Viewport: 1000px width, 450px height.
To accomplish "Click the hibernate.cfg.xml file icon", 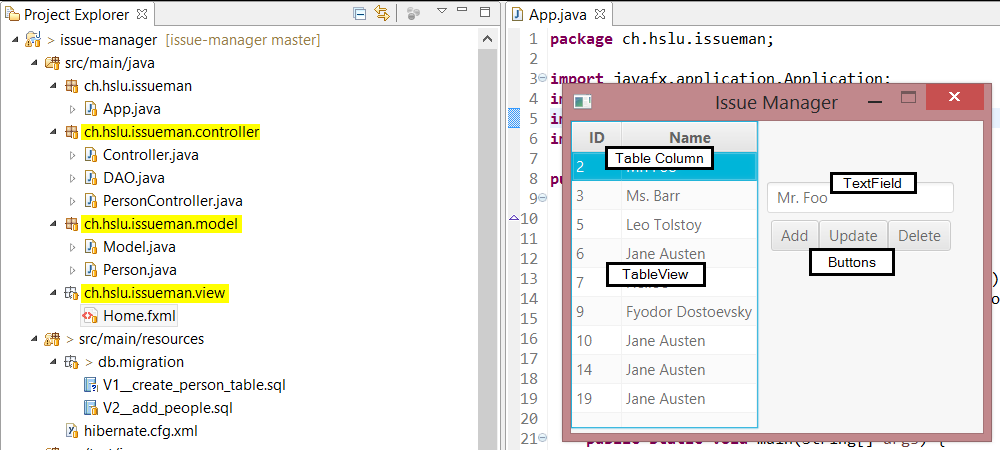I will (71, 431).
